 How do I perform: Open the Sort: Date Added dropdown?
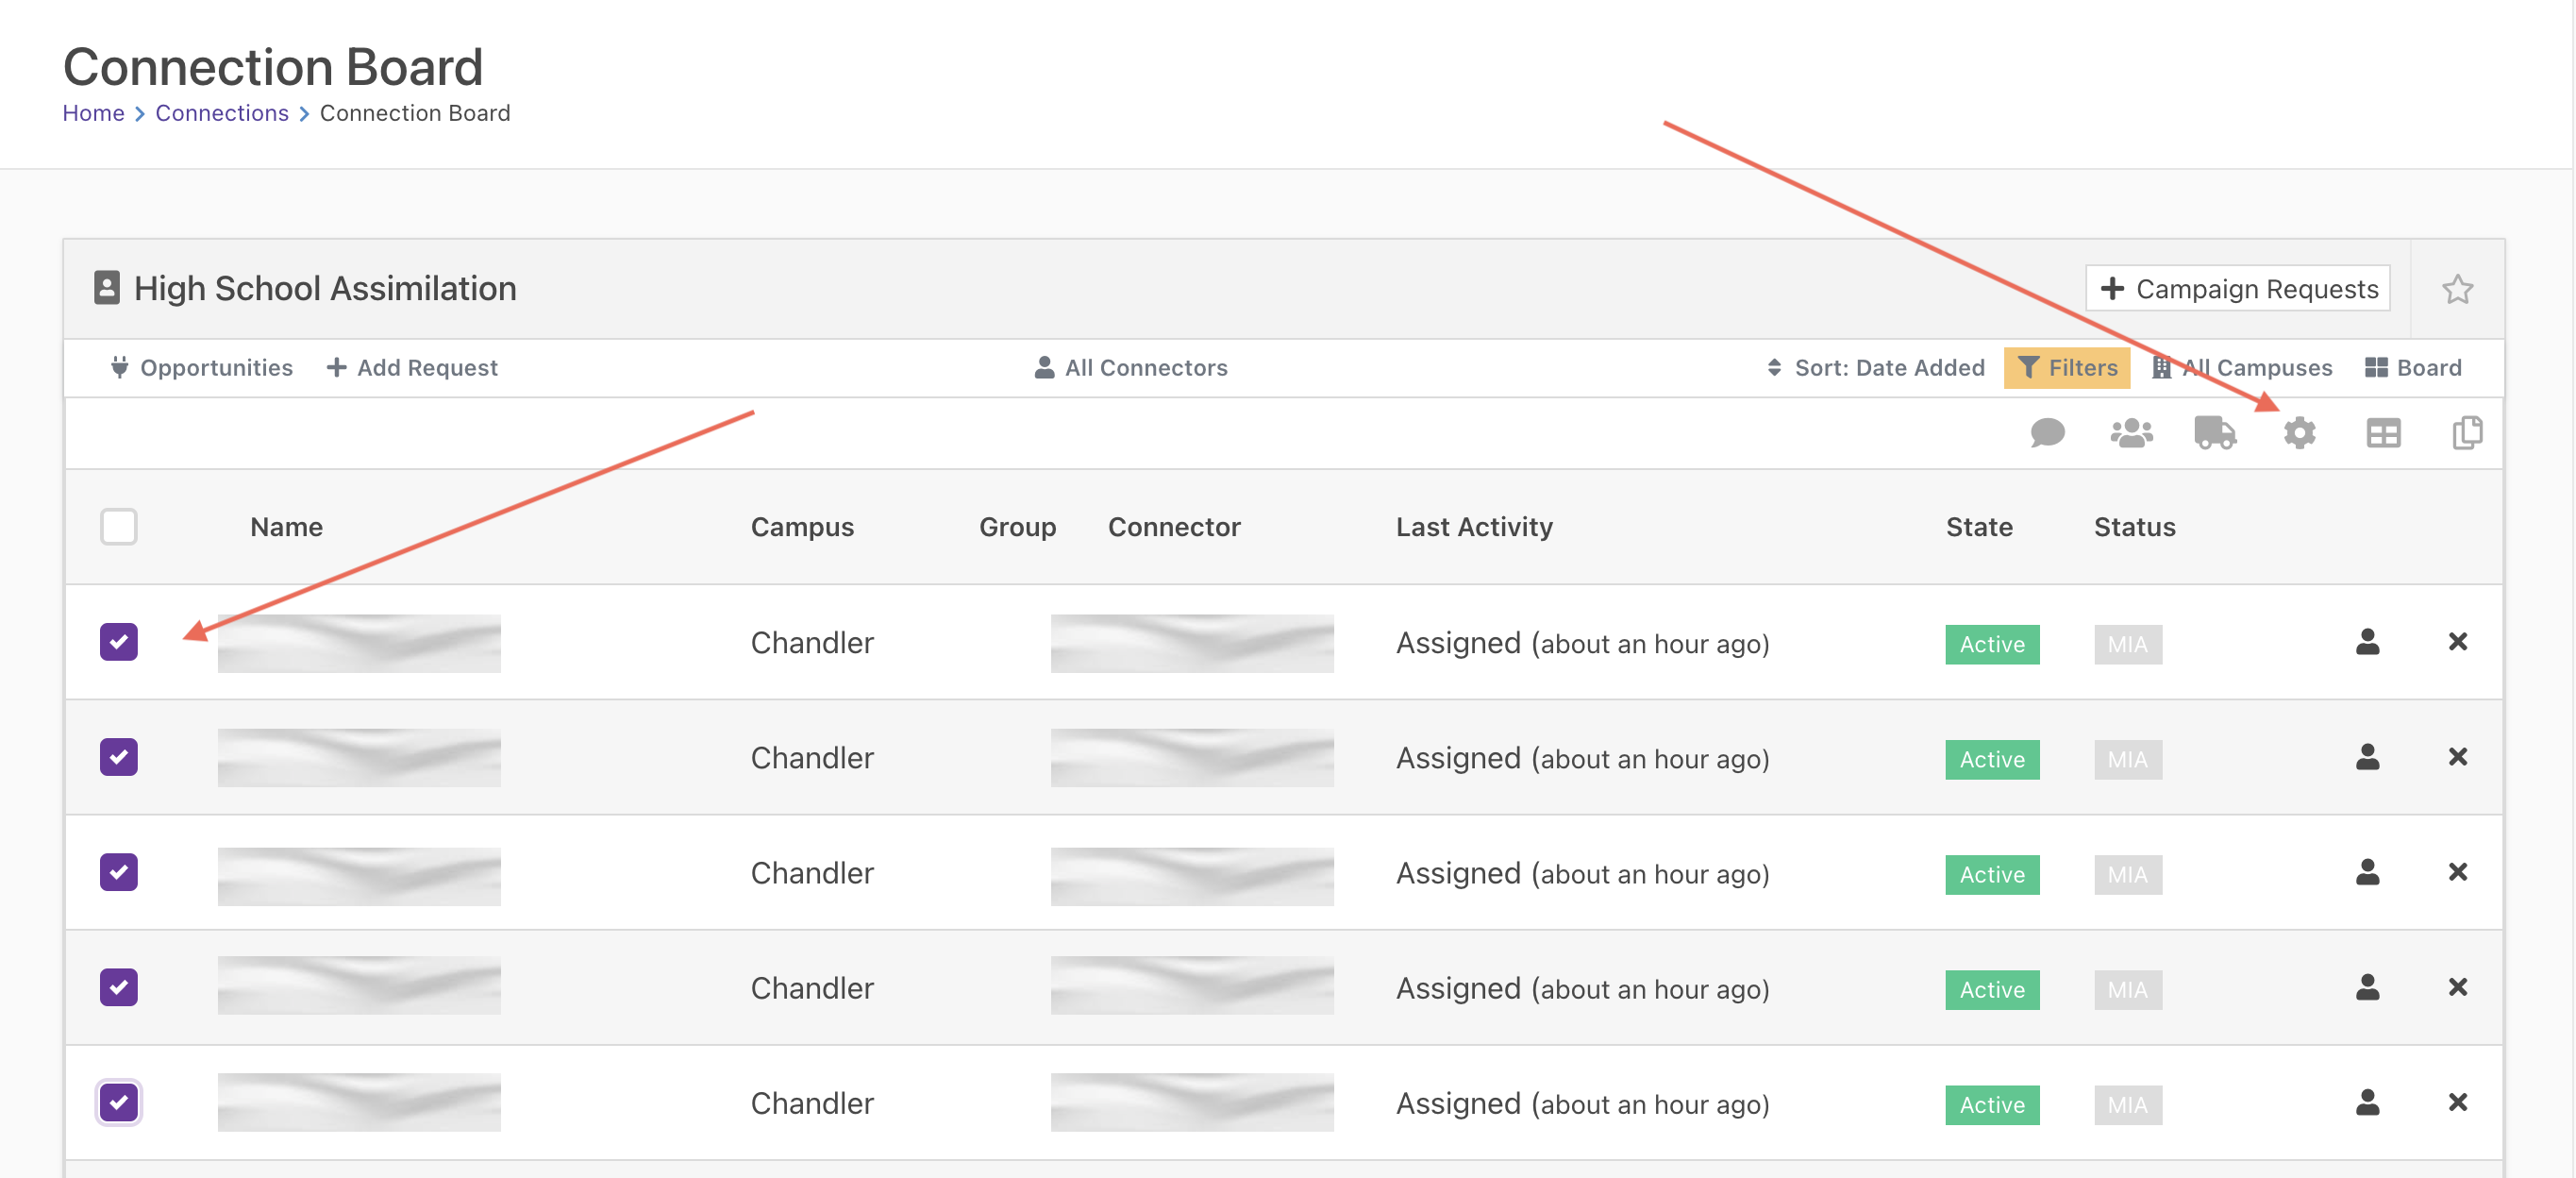coord(1875,368)
